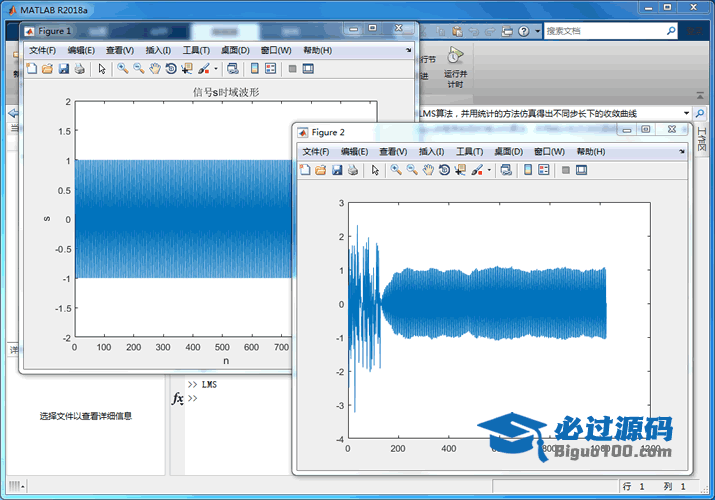This screenshot has width=715, height=500.
Task: Open 帮助(H) menu in Figure 1
Action: pos(317,50)
